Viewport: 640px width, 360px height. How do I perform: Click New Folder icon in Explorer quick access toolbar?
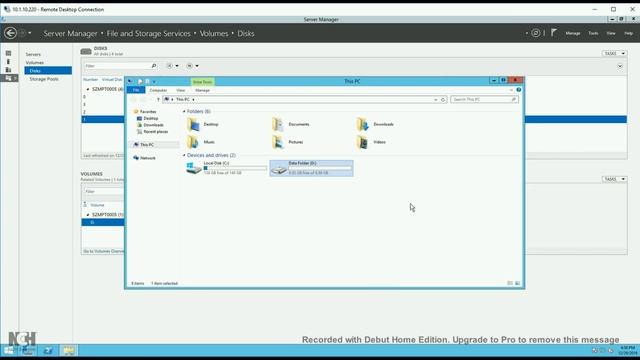(147, 81)
